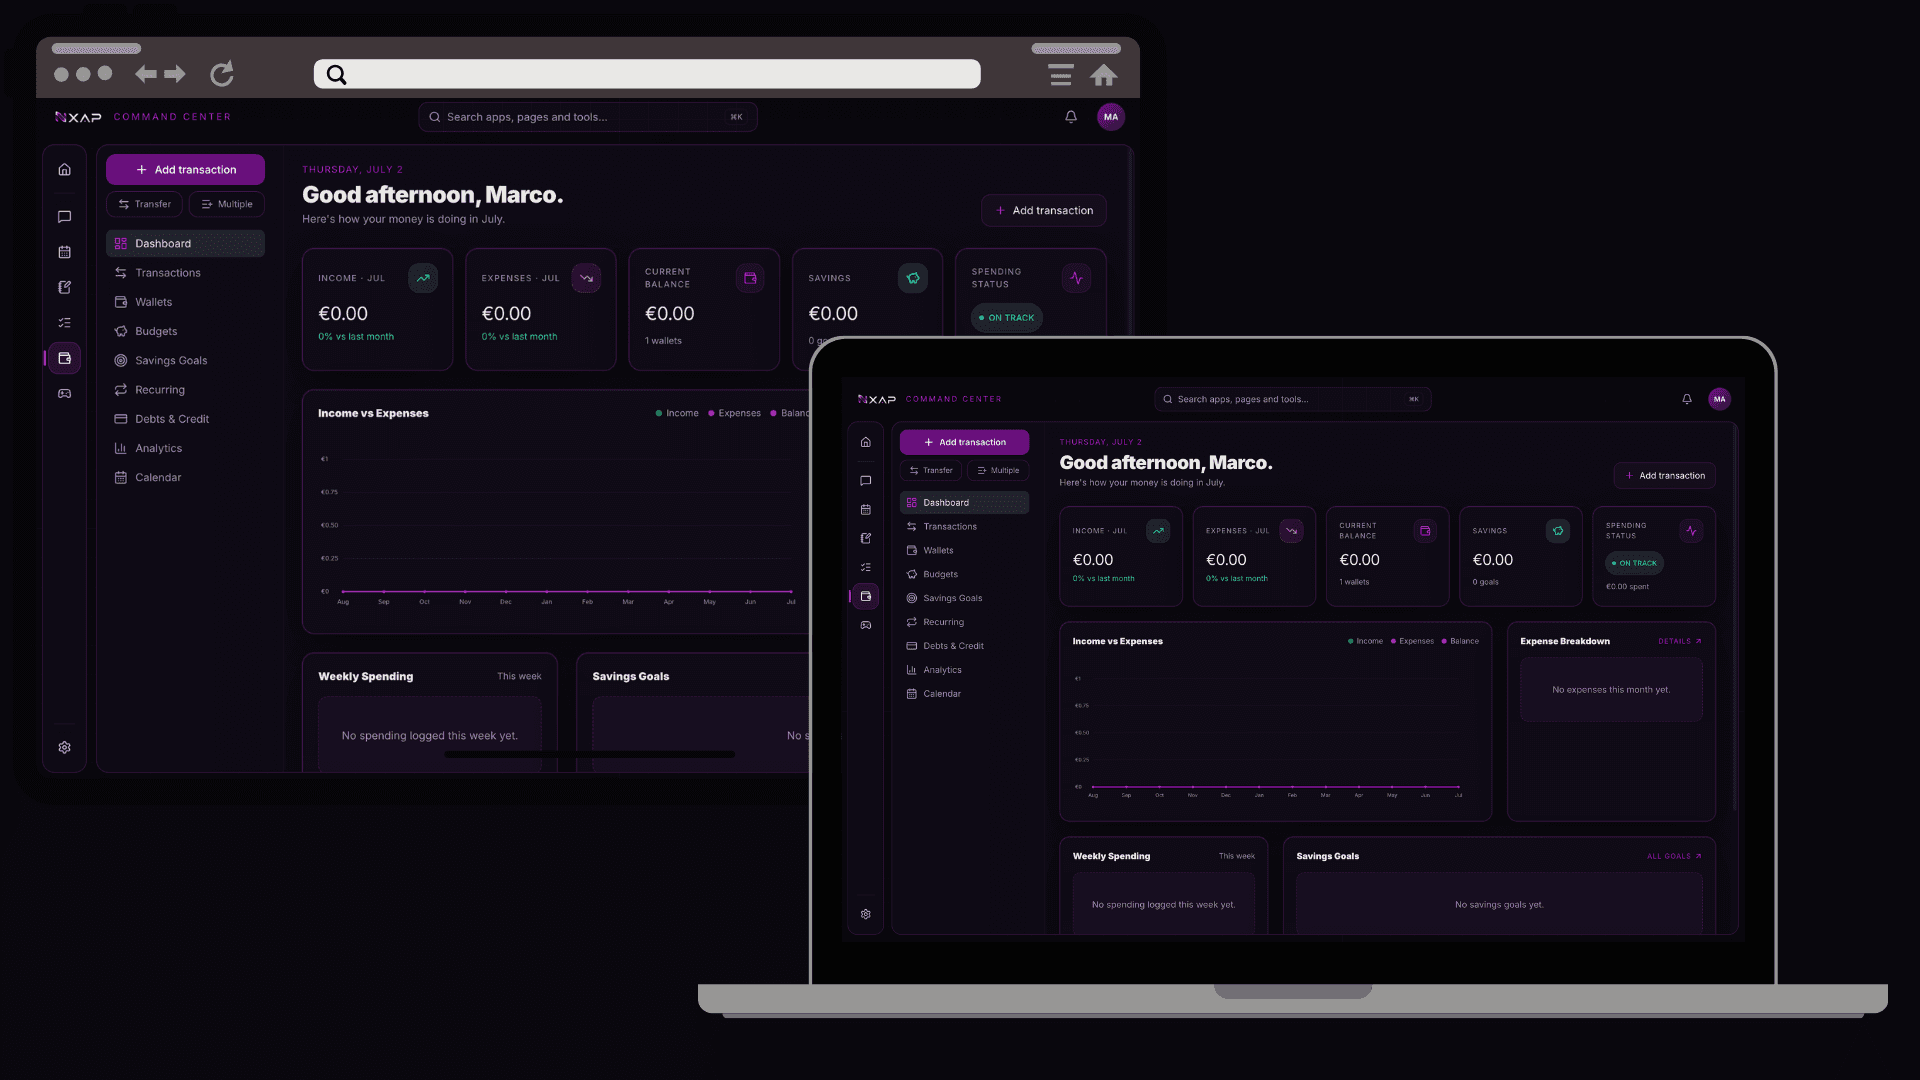Screen dimensions: 1920x1080
Task: Click the Balance legend dot on the laptop chart
Action: coord(1444,641)
